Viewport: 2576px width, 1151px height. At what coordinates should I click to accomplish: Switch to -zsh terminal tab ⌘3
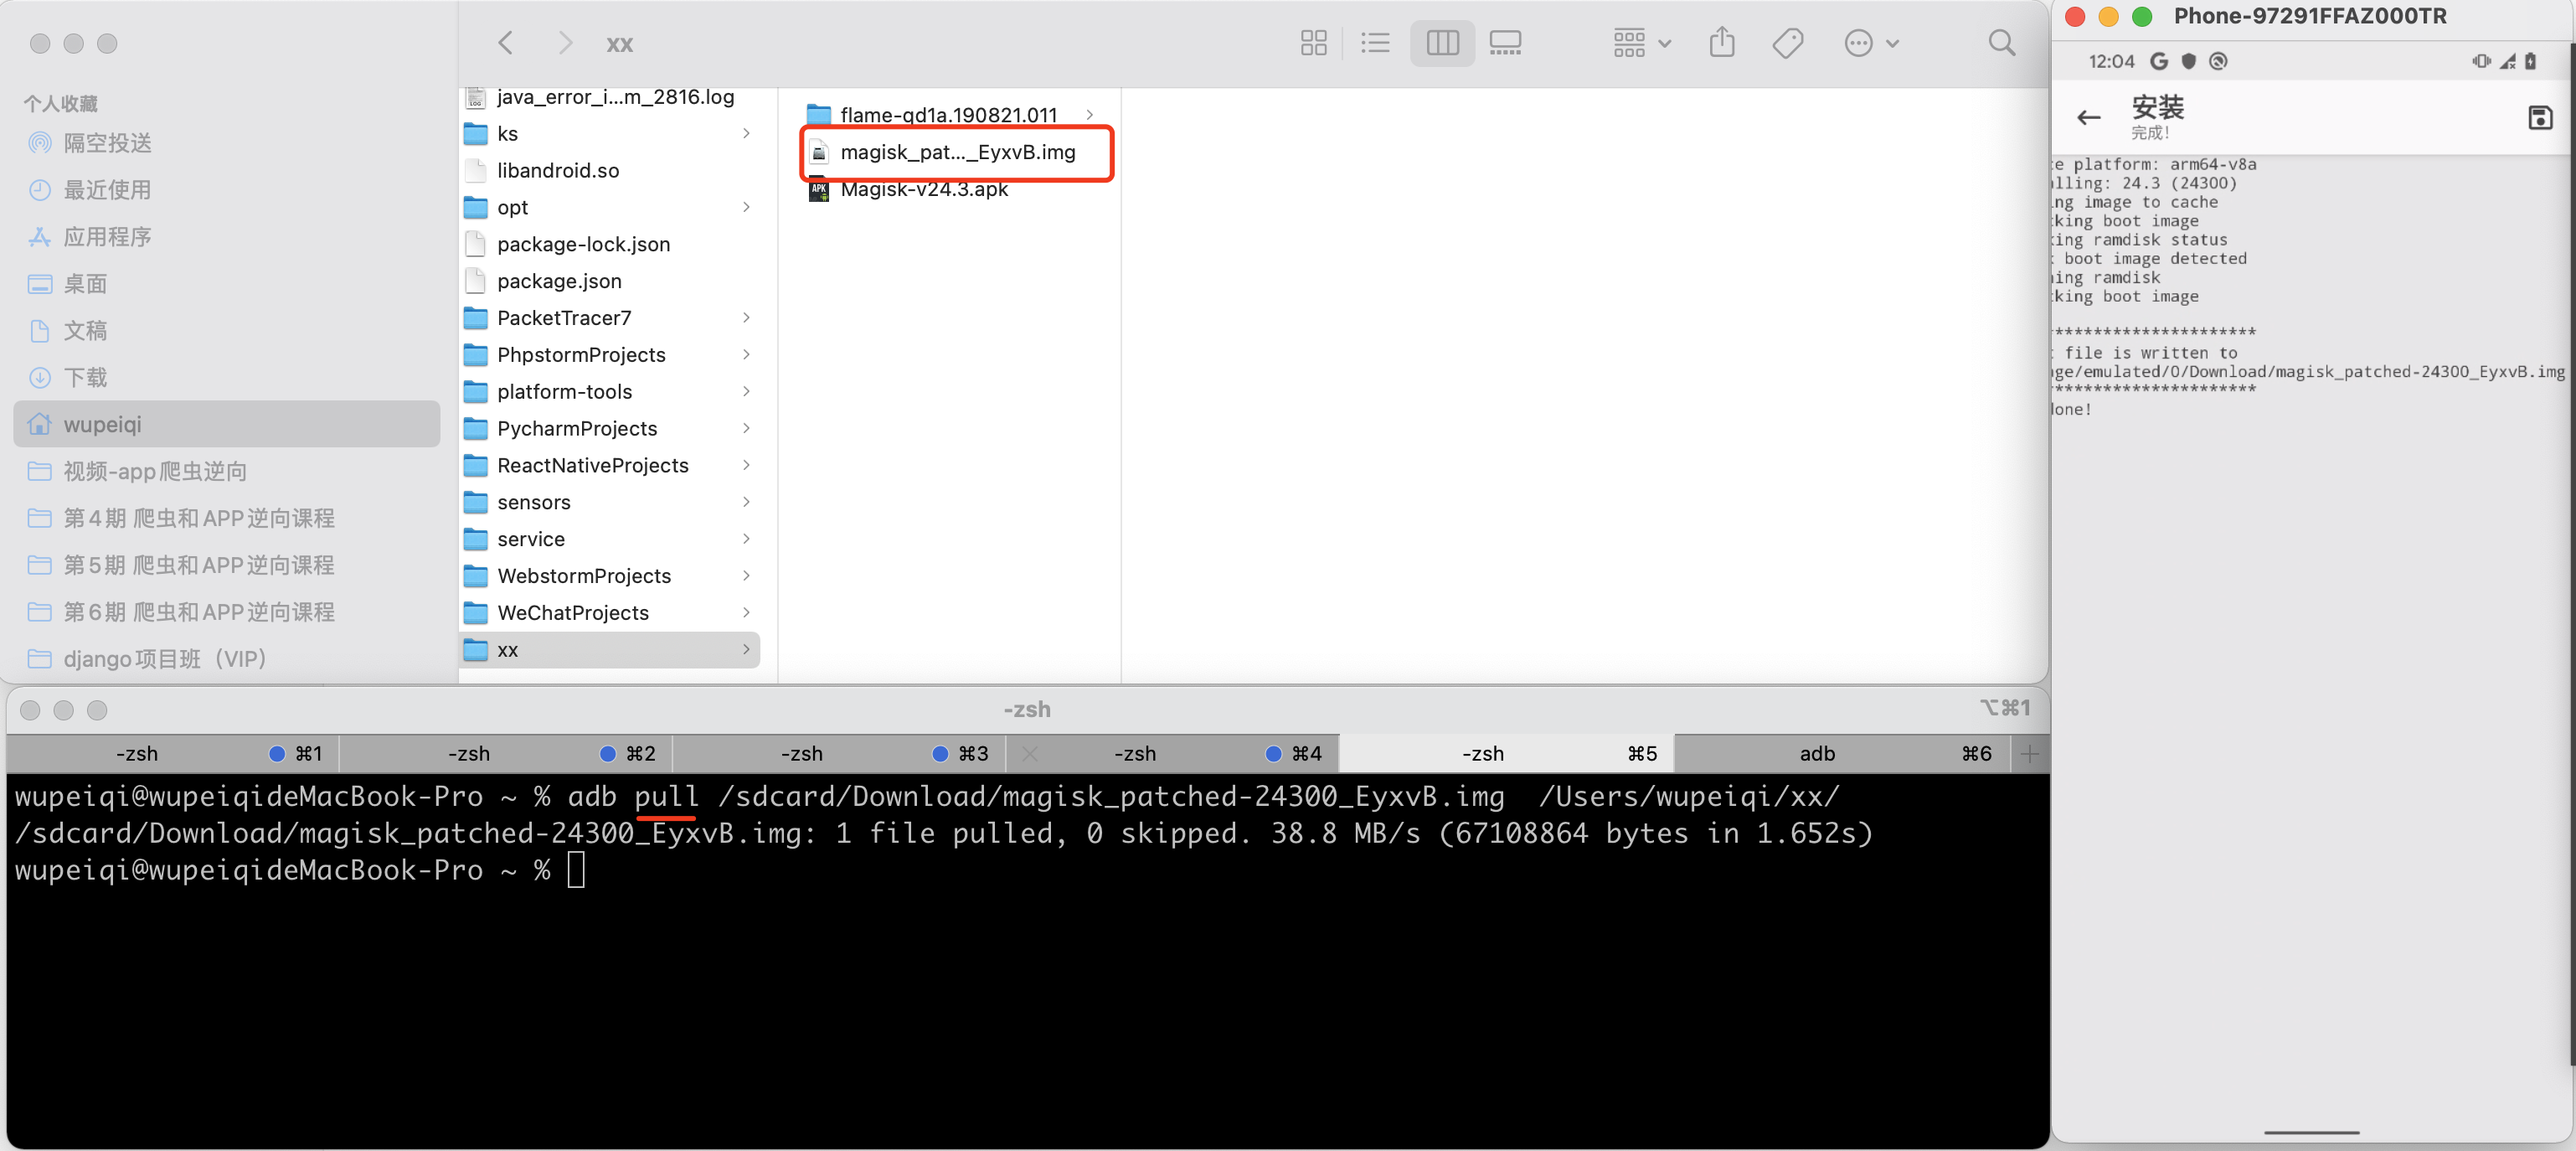pos(839,753)
